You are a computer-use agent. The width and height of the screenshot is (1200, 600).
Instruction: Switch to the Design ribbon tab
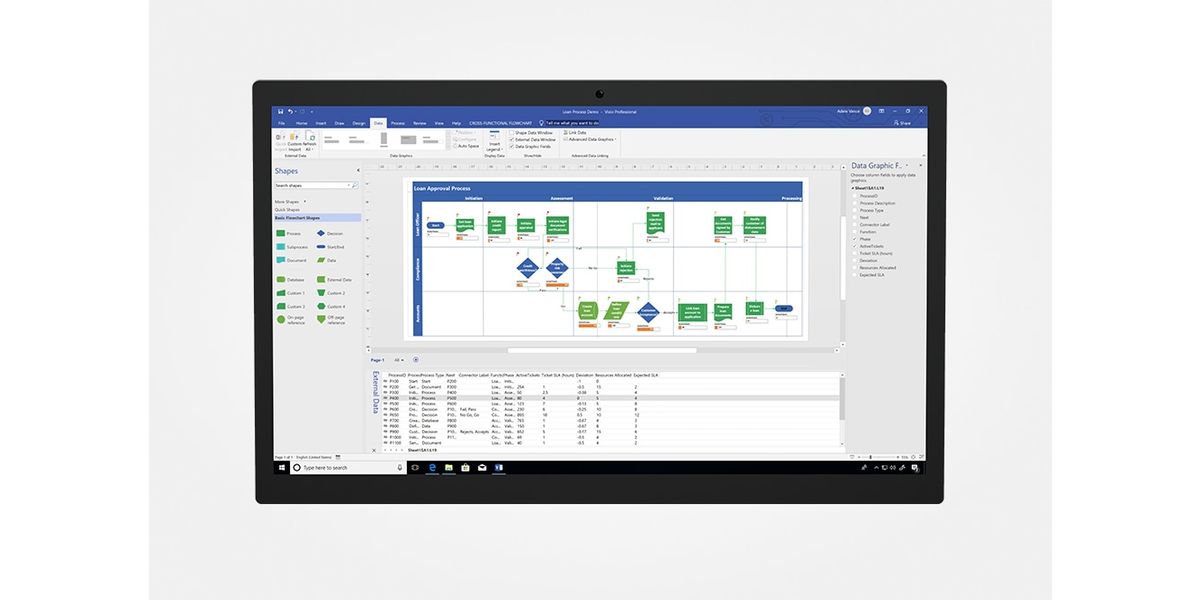[358, 123]
